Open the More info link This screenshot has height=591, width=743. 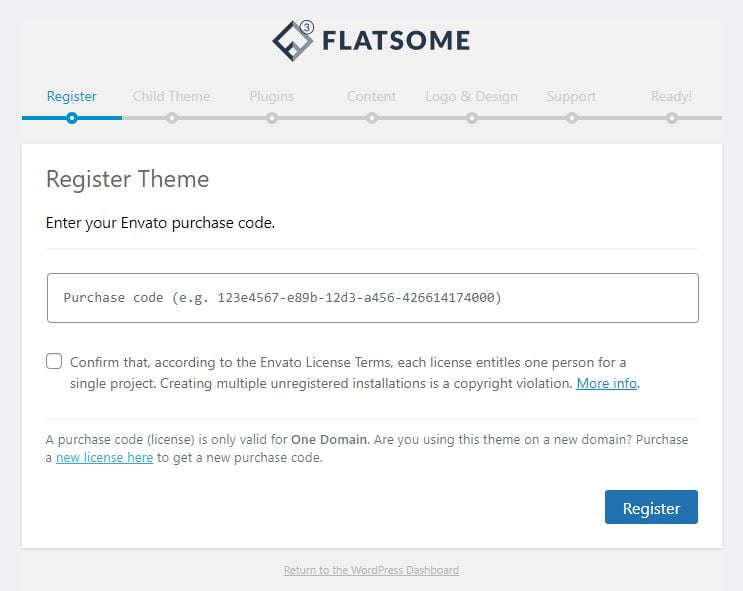(x=607, y=383)
